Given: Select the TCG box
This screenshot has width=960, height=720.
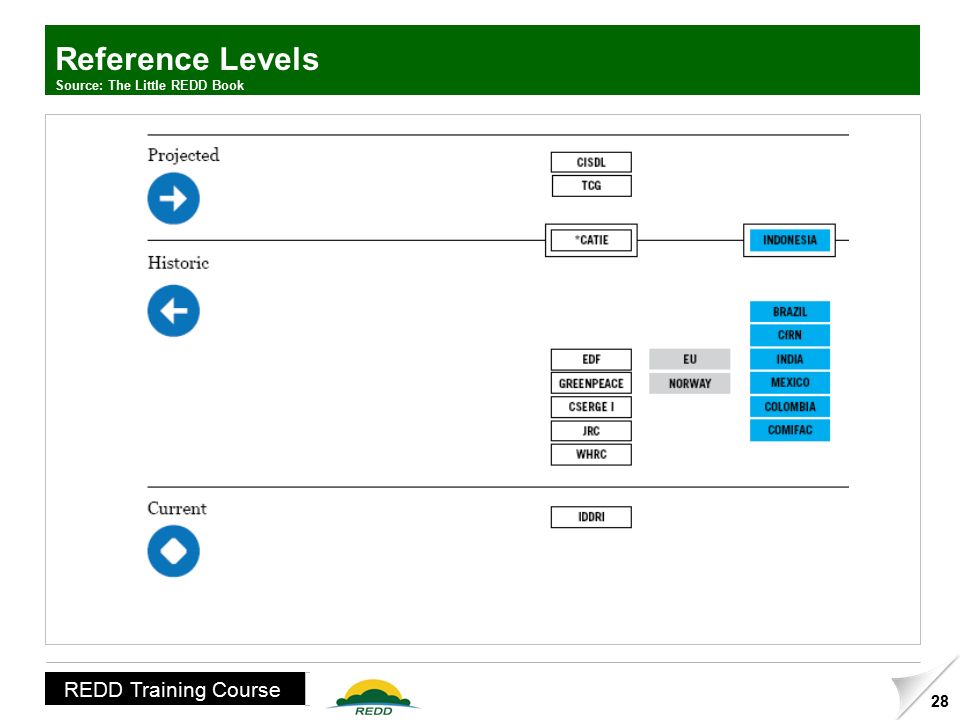Looking at the screenshot, I should point(591,186).
